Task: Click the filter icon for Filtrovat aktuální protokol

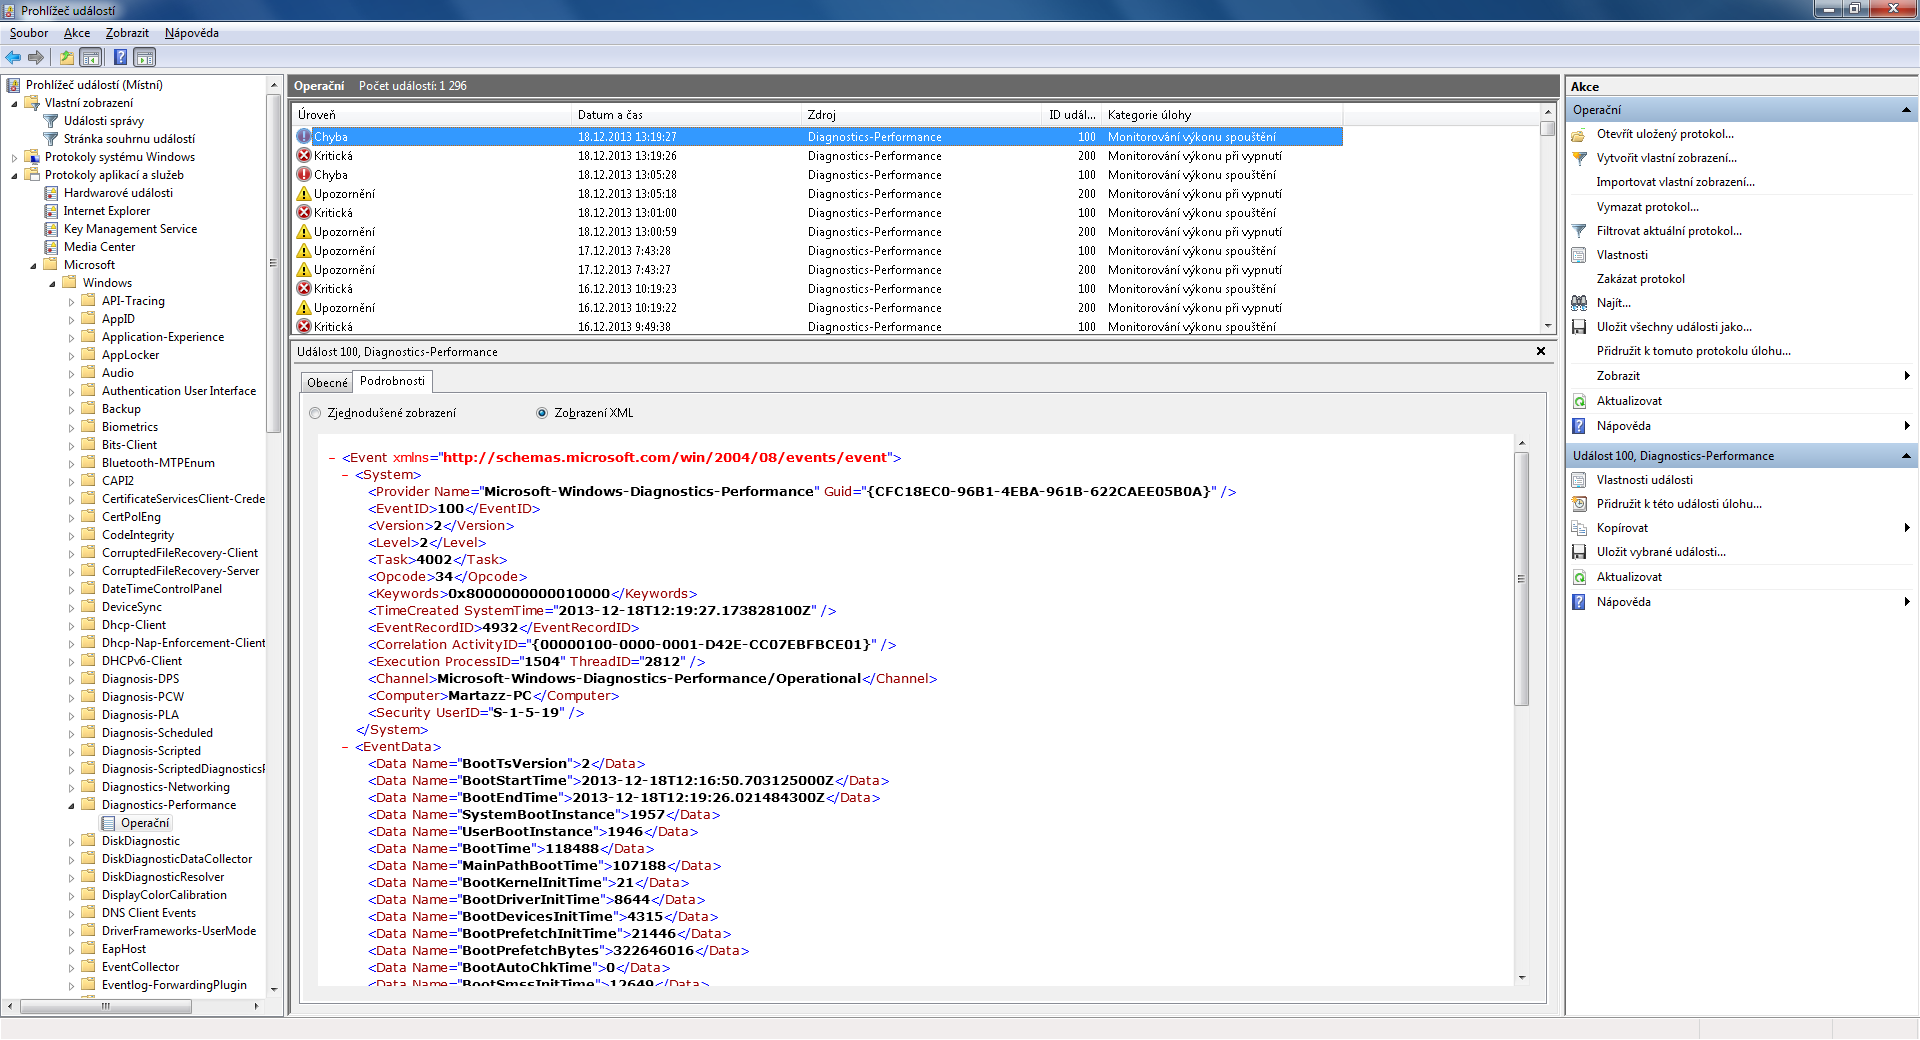Action: (x=1579, y=231)
